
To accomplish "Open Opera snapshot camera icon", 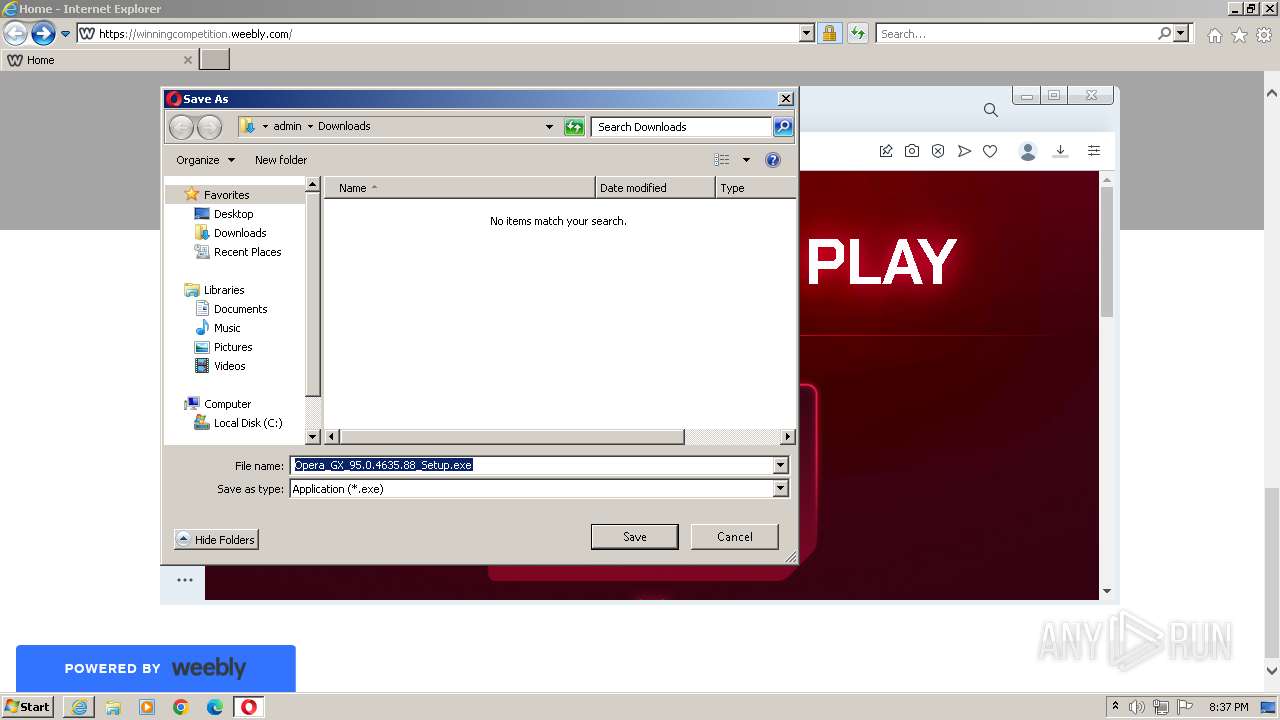I will (x=912, y=151).
